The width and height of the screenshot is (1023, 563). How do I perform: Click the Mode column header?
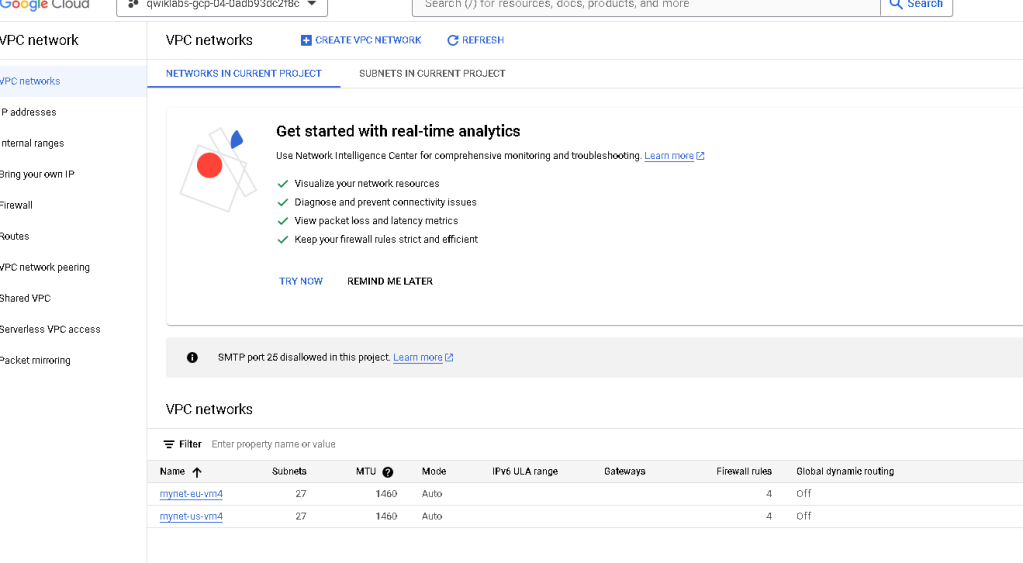tap(434, 472)
